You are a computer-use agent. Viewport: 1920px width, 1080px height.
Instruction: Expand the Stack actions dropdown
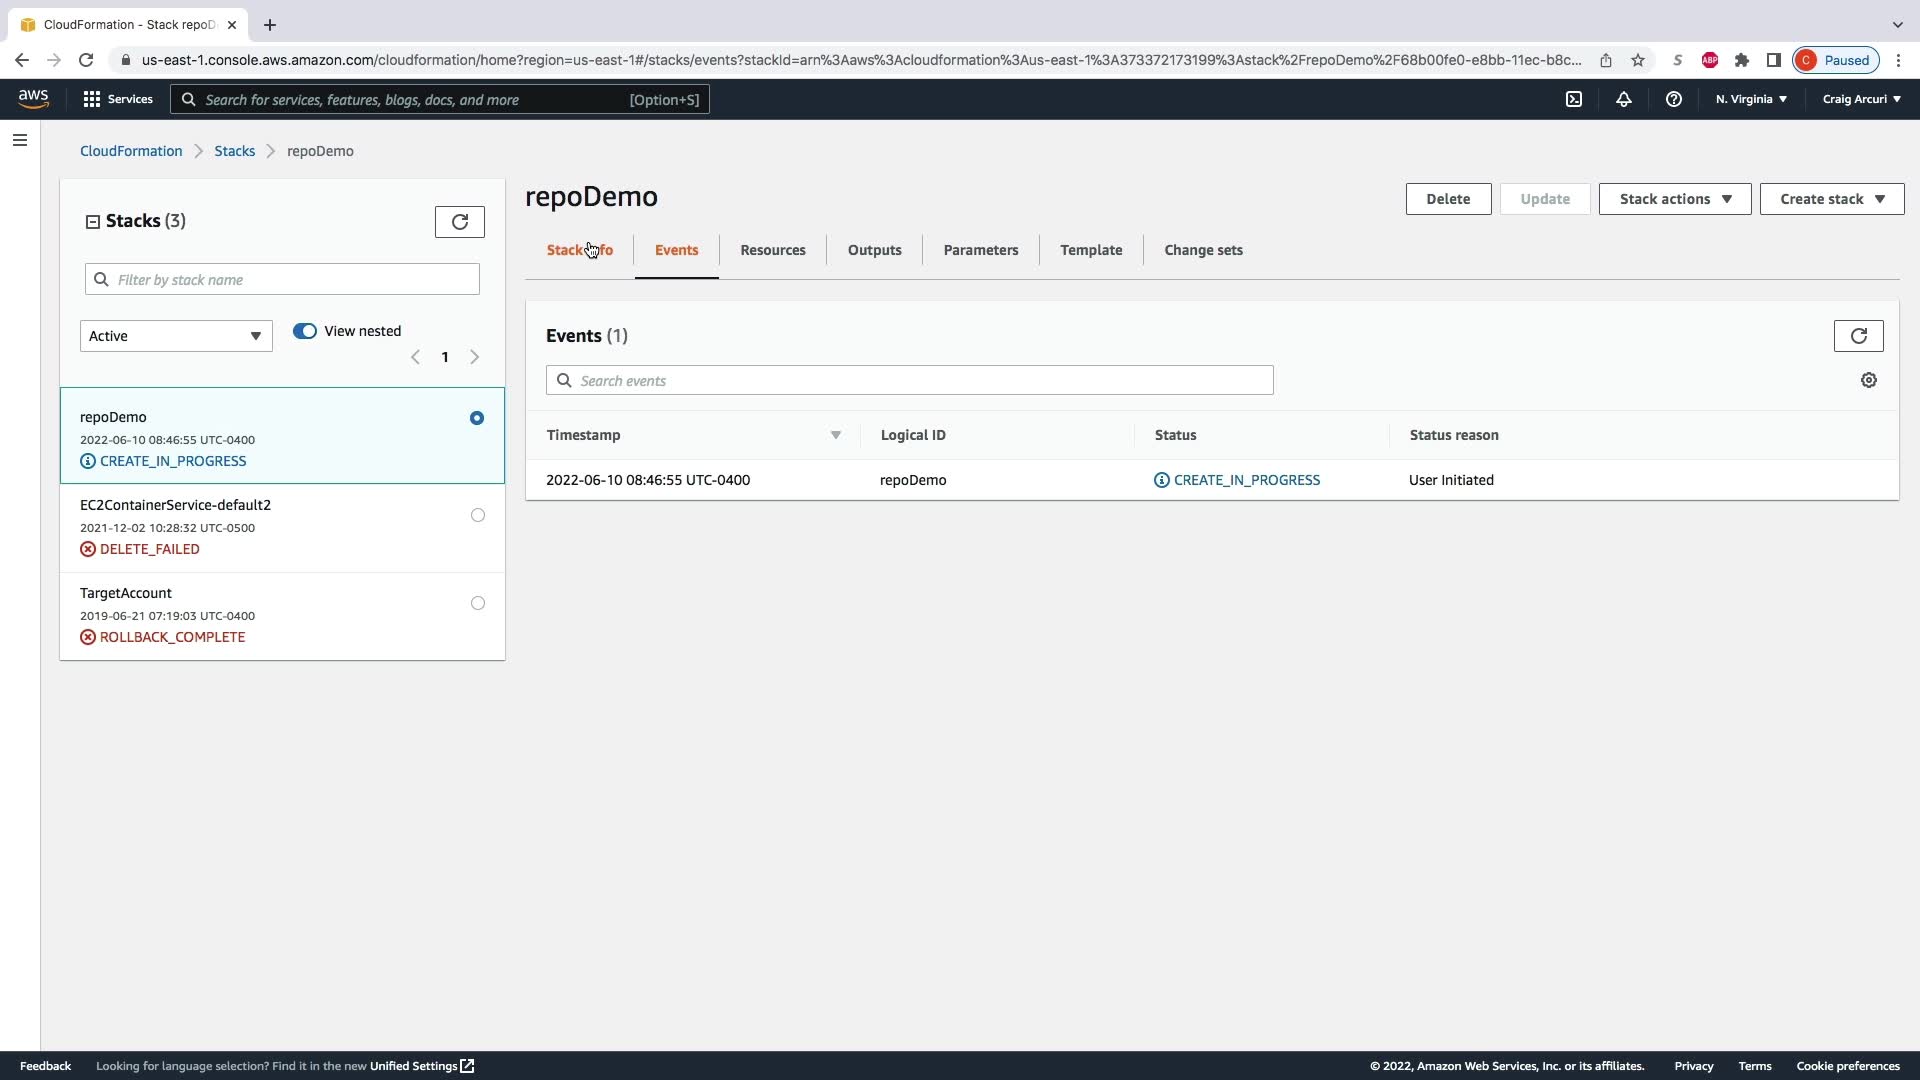pyautogui.click(x=1674, y=199)
